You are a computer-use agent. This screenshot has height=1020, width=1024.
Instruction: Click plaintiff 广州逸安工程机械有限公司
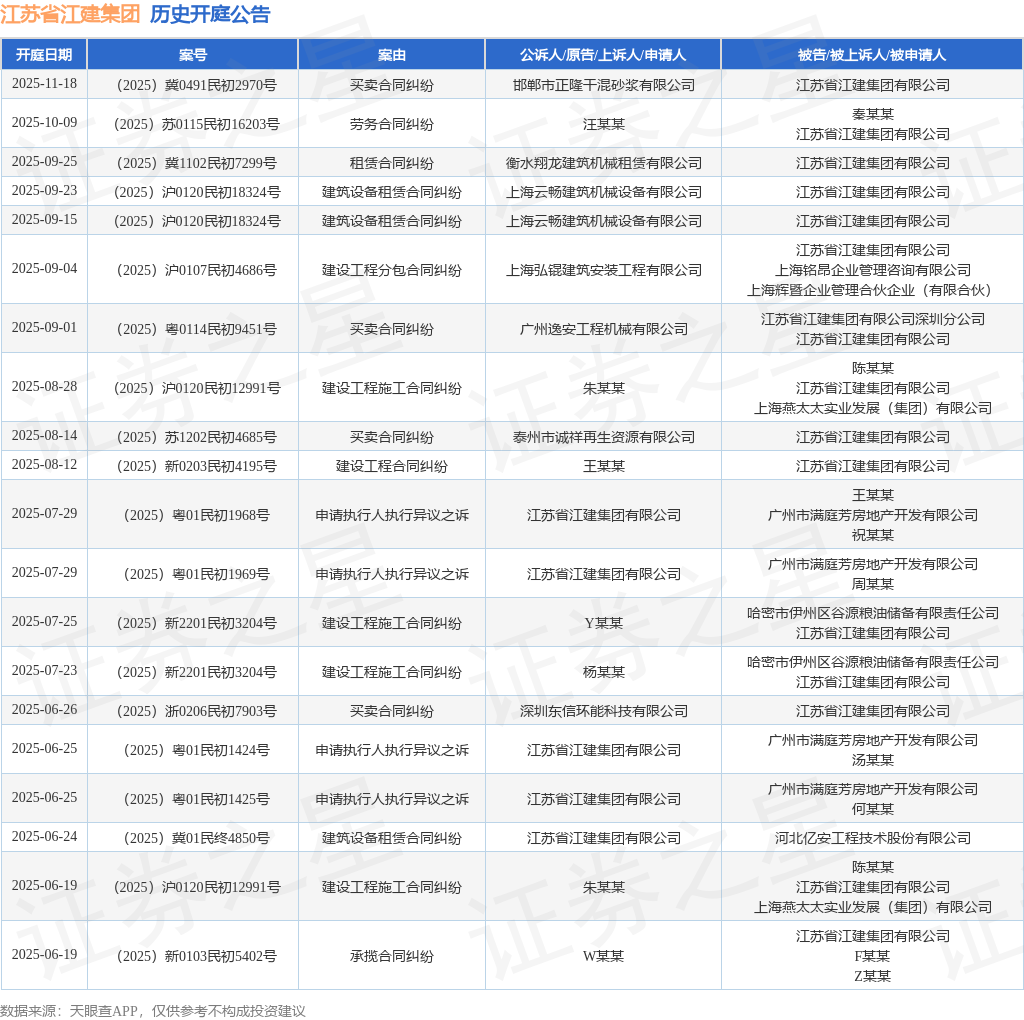click(x=603, y=329)
